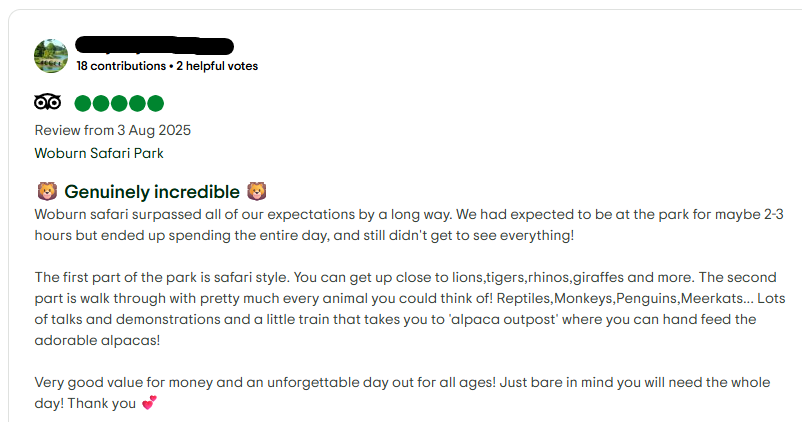Click the first green rating bubble
This screenshot has width=802, height=422.
tap(82, 103)
